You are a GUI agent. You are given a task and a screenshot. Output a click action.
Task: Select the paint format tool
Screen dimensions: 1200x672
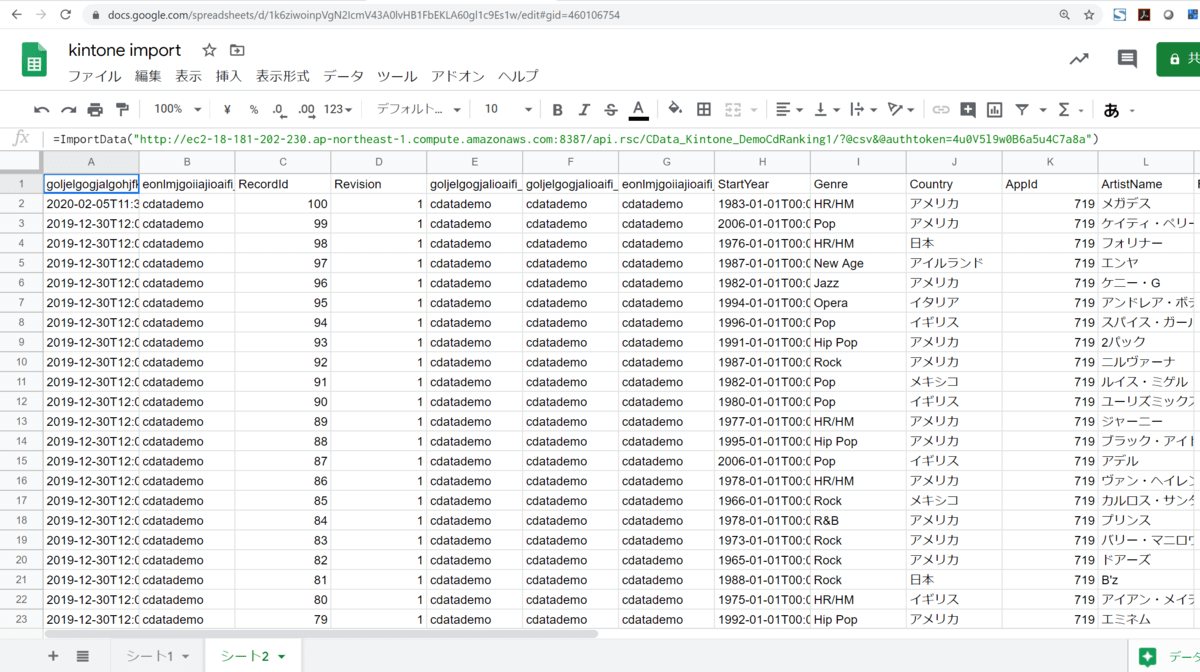click(x=122, y=110)
